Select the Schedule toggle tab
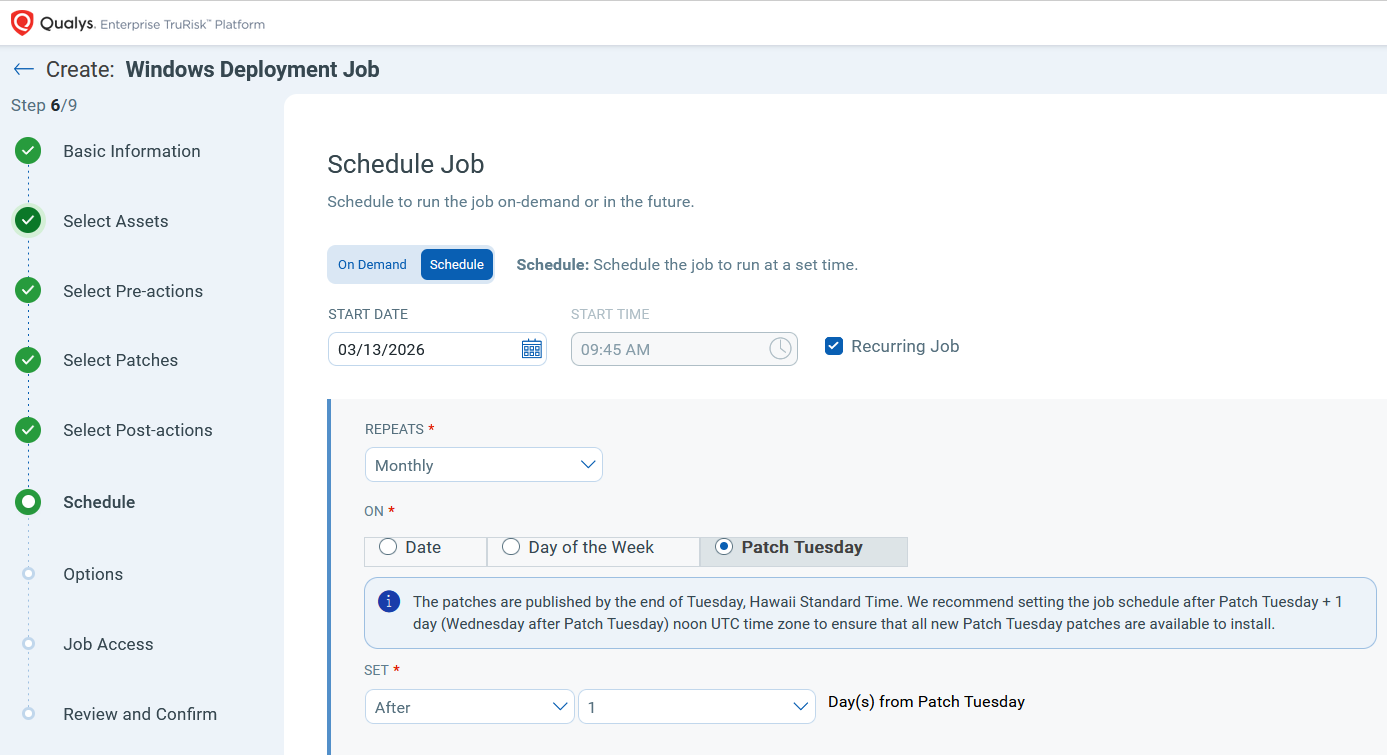The height and width of the screenshot is (755, 1387). point(457,265)
